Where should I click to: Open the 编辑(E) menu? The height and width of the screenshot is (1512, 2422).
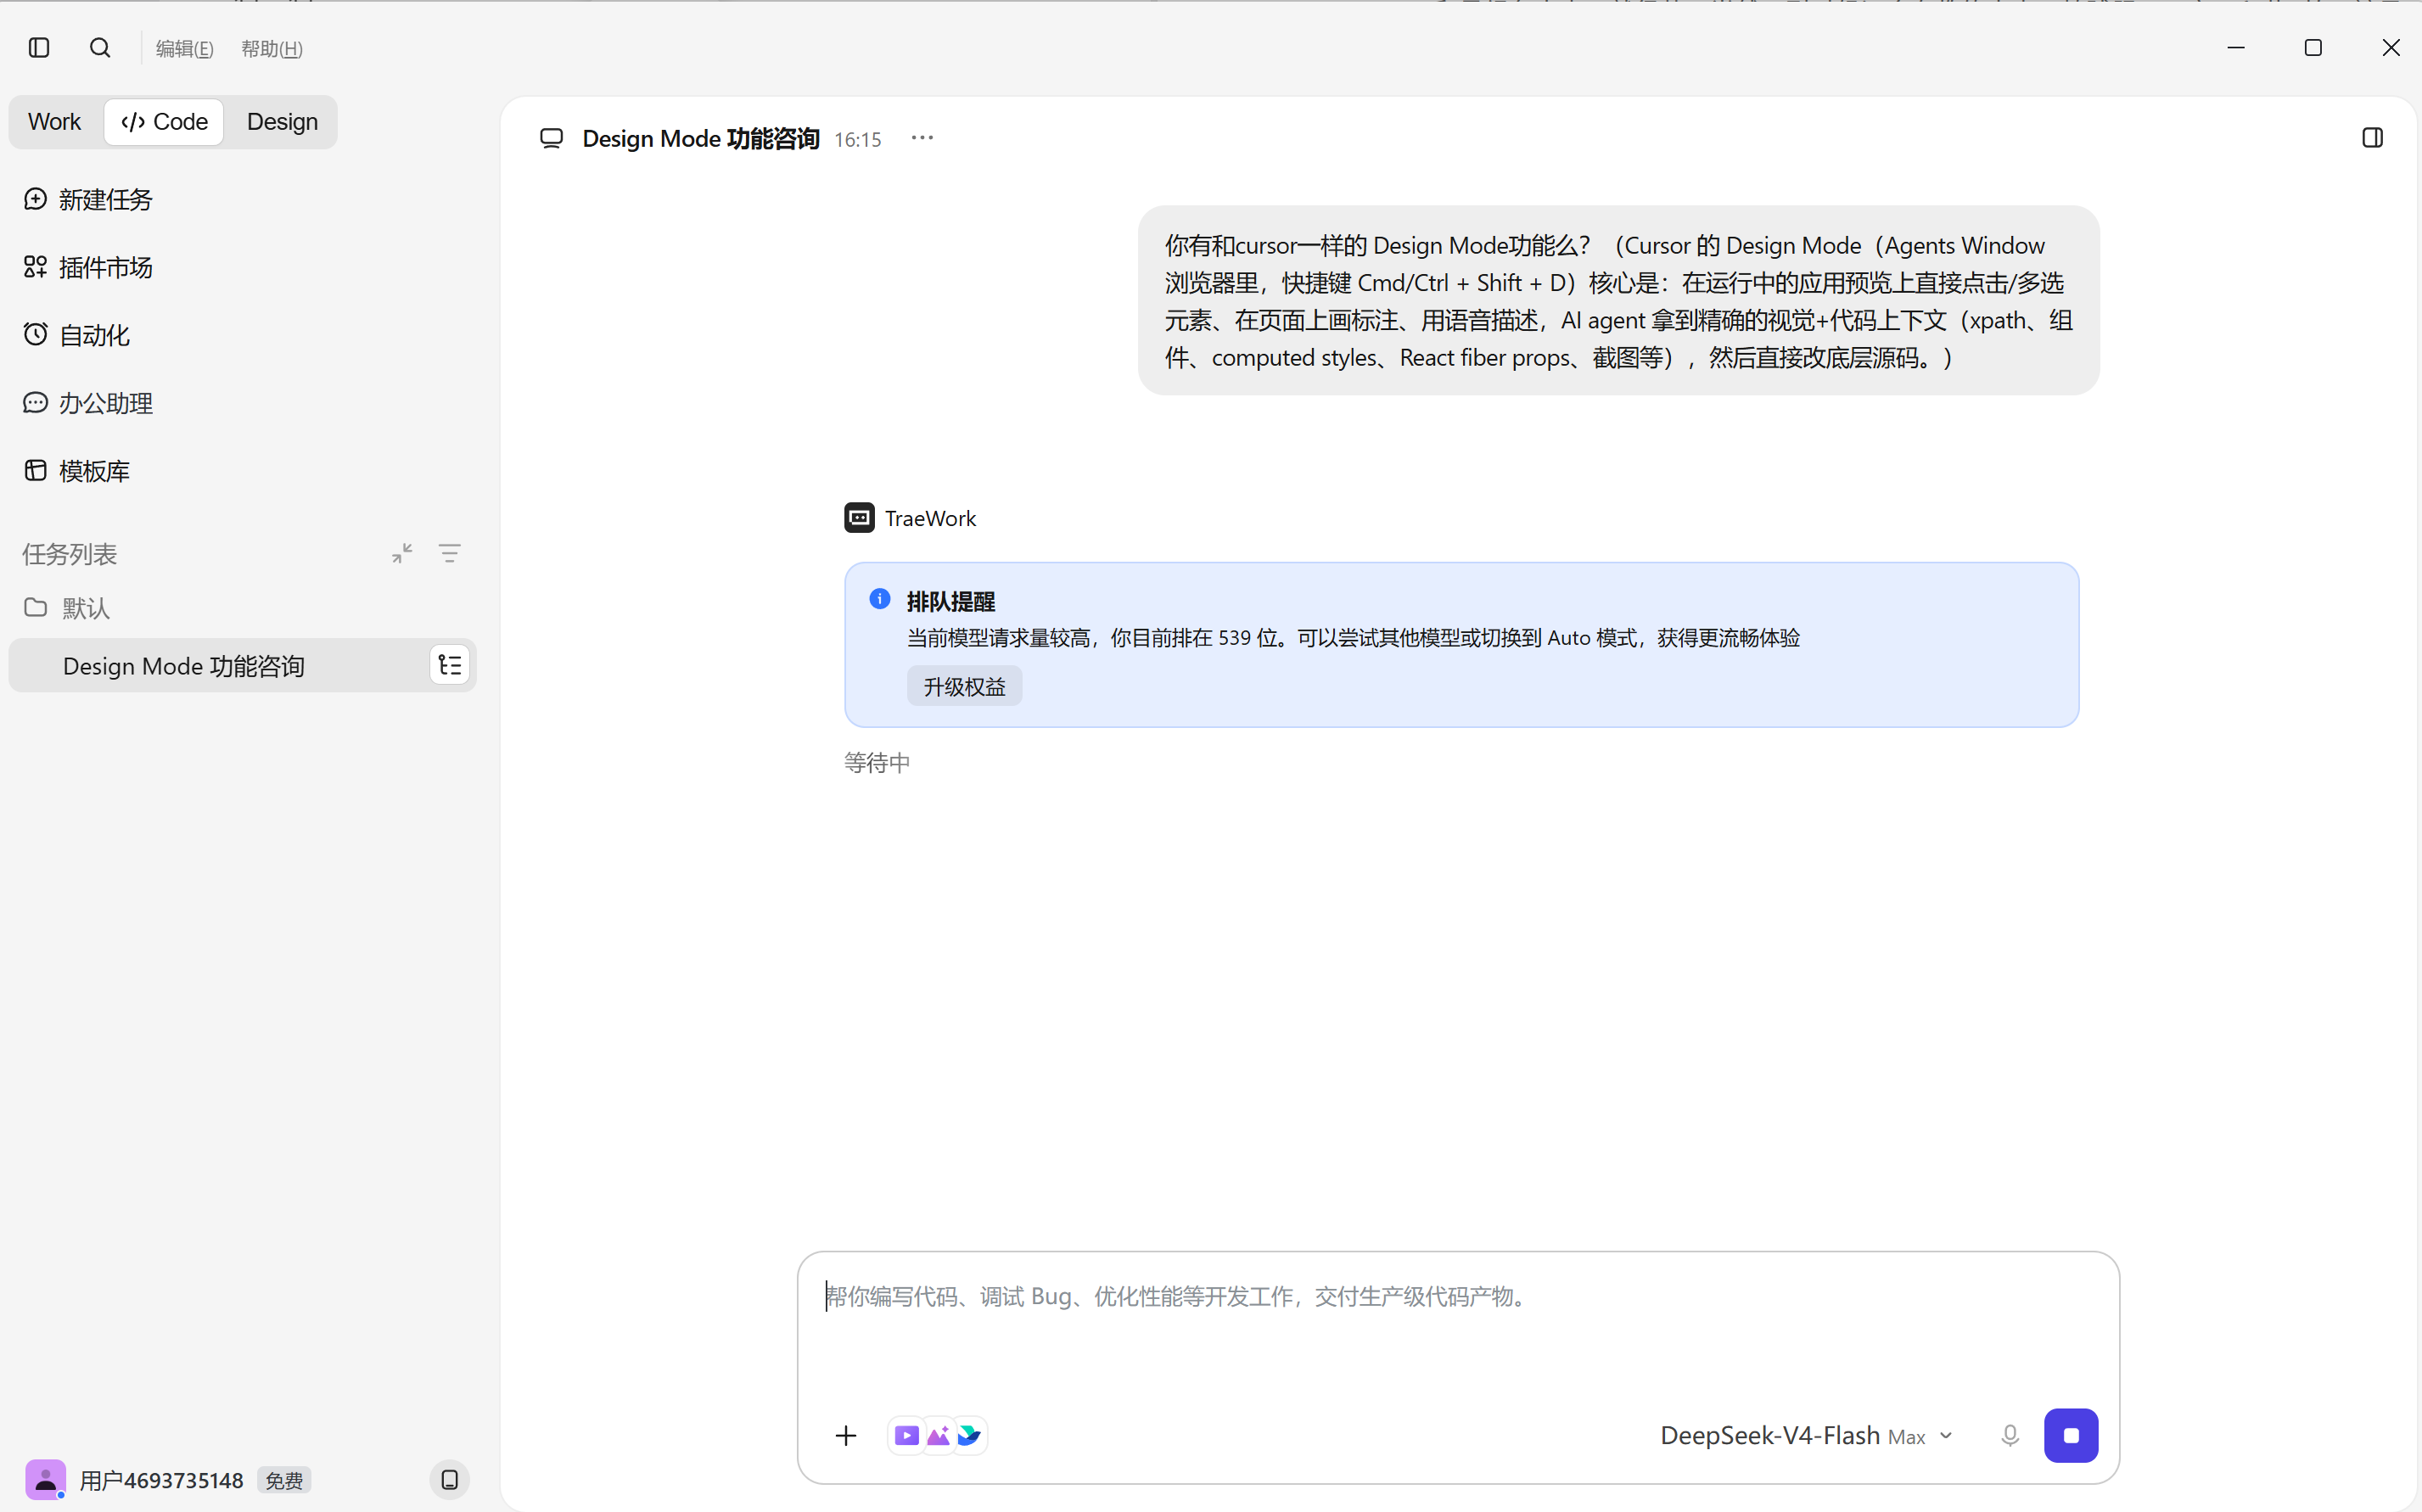point(185,49)
